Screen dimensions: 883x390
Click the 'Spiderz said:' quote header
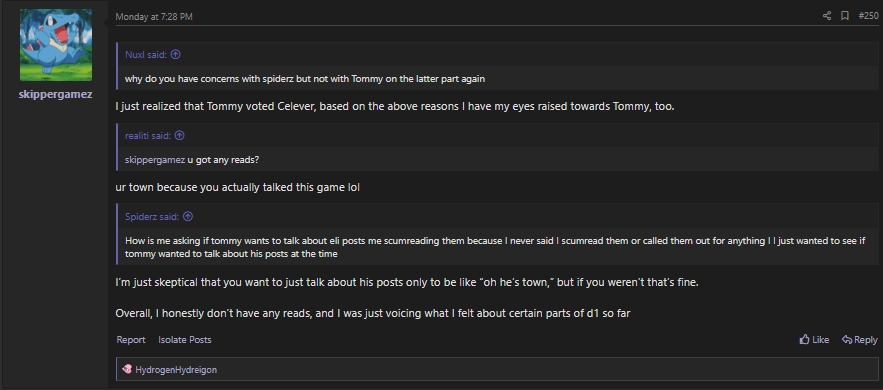[x=152, y=217]
